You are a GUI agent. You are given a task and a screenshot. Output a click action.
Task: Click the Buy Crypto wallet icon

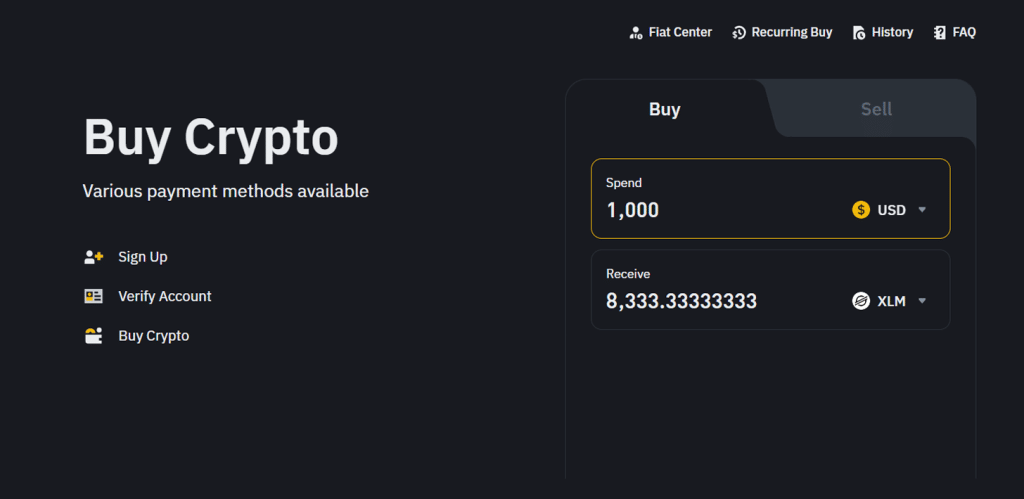pos(94,336)
